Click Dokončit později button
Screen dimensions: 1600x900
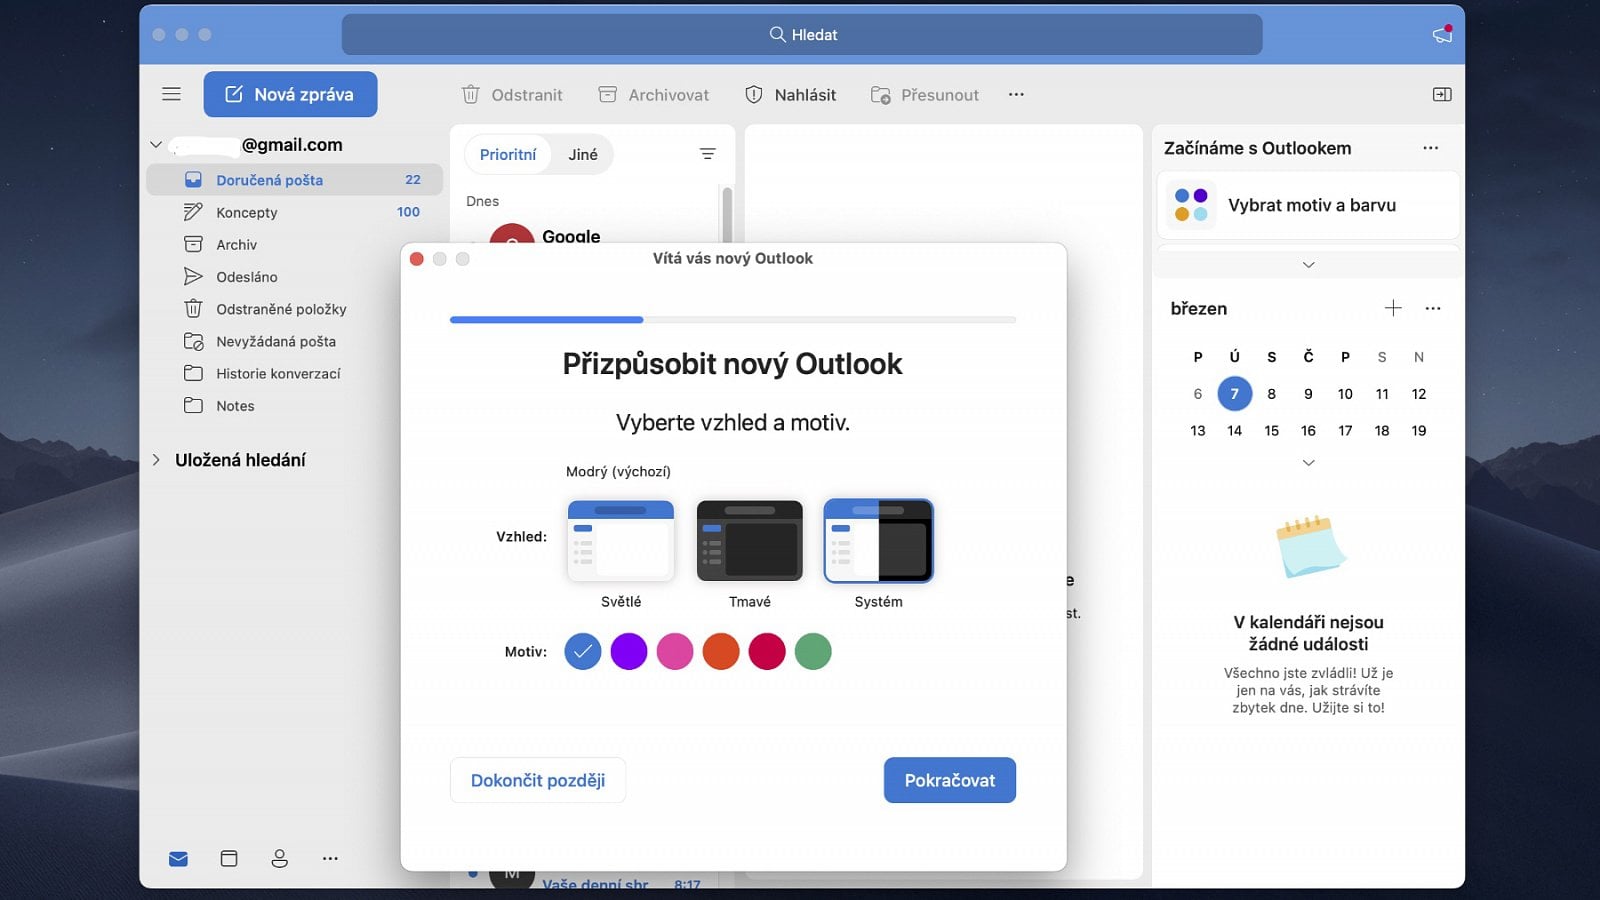click(x=538, y=780)
